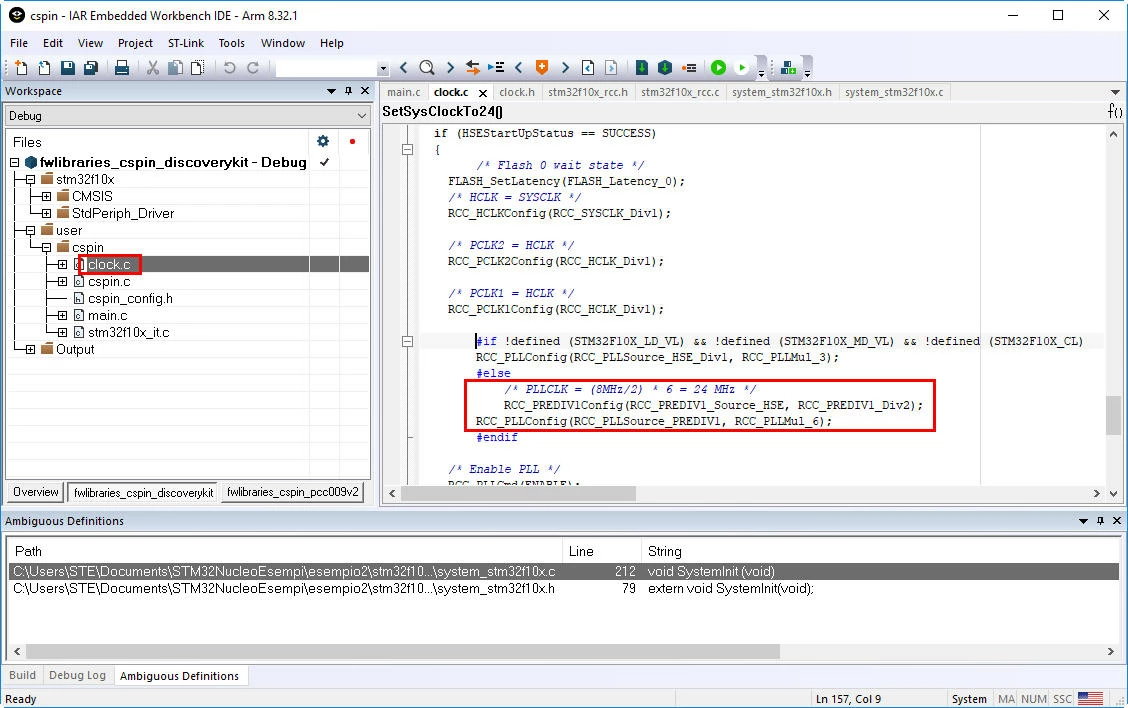This screenshot has height=708, width=1128.
Task: Click the Save toolbar icon
Action: (68, 68)
